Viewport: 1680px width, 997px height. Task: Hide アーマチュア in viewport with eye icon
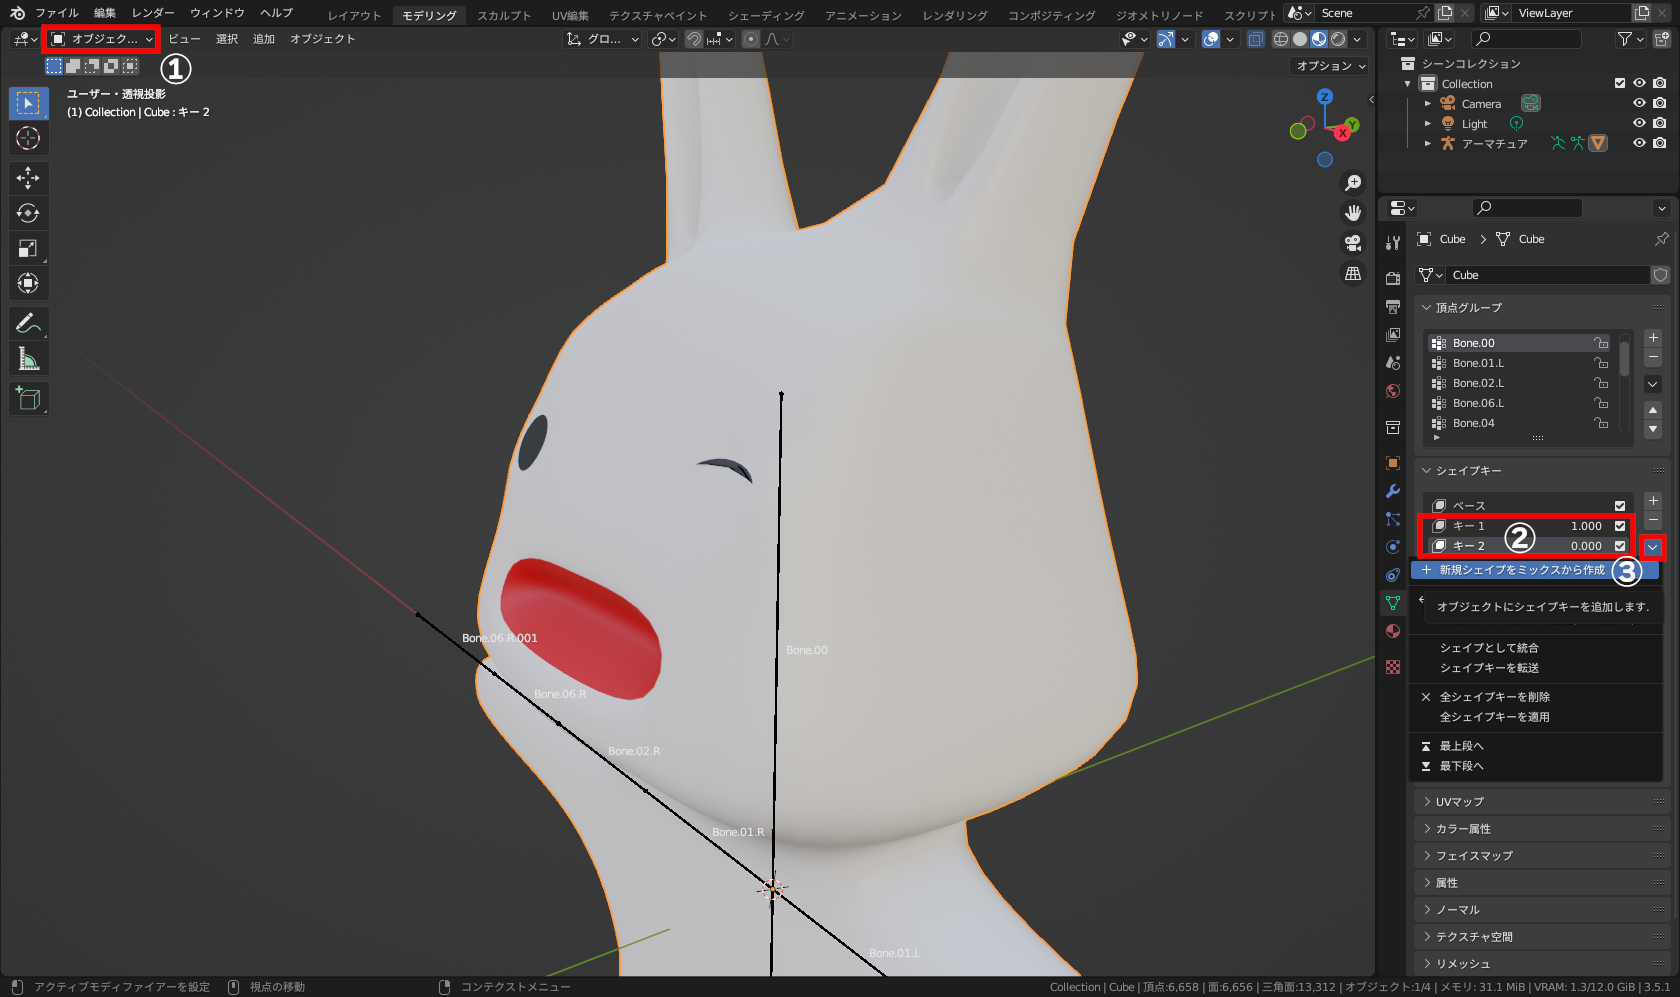click(1639, 143)
